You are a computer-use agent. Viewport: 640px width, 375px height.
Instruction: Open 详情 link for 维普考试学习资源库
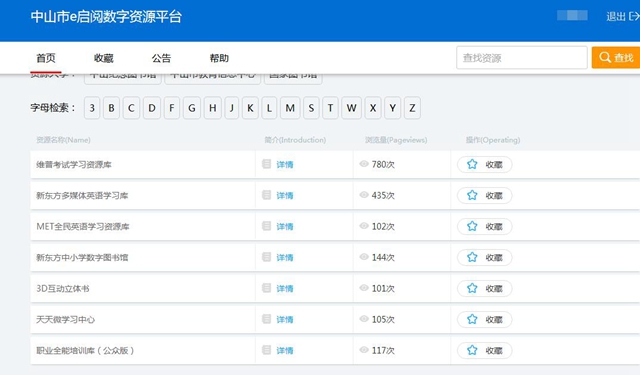(285, 164)
